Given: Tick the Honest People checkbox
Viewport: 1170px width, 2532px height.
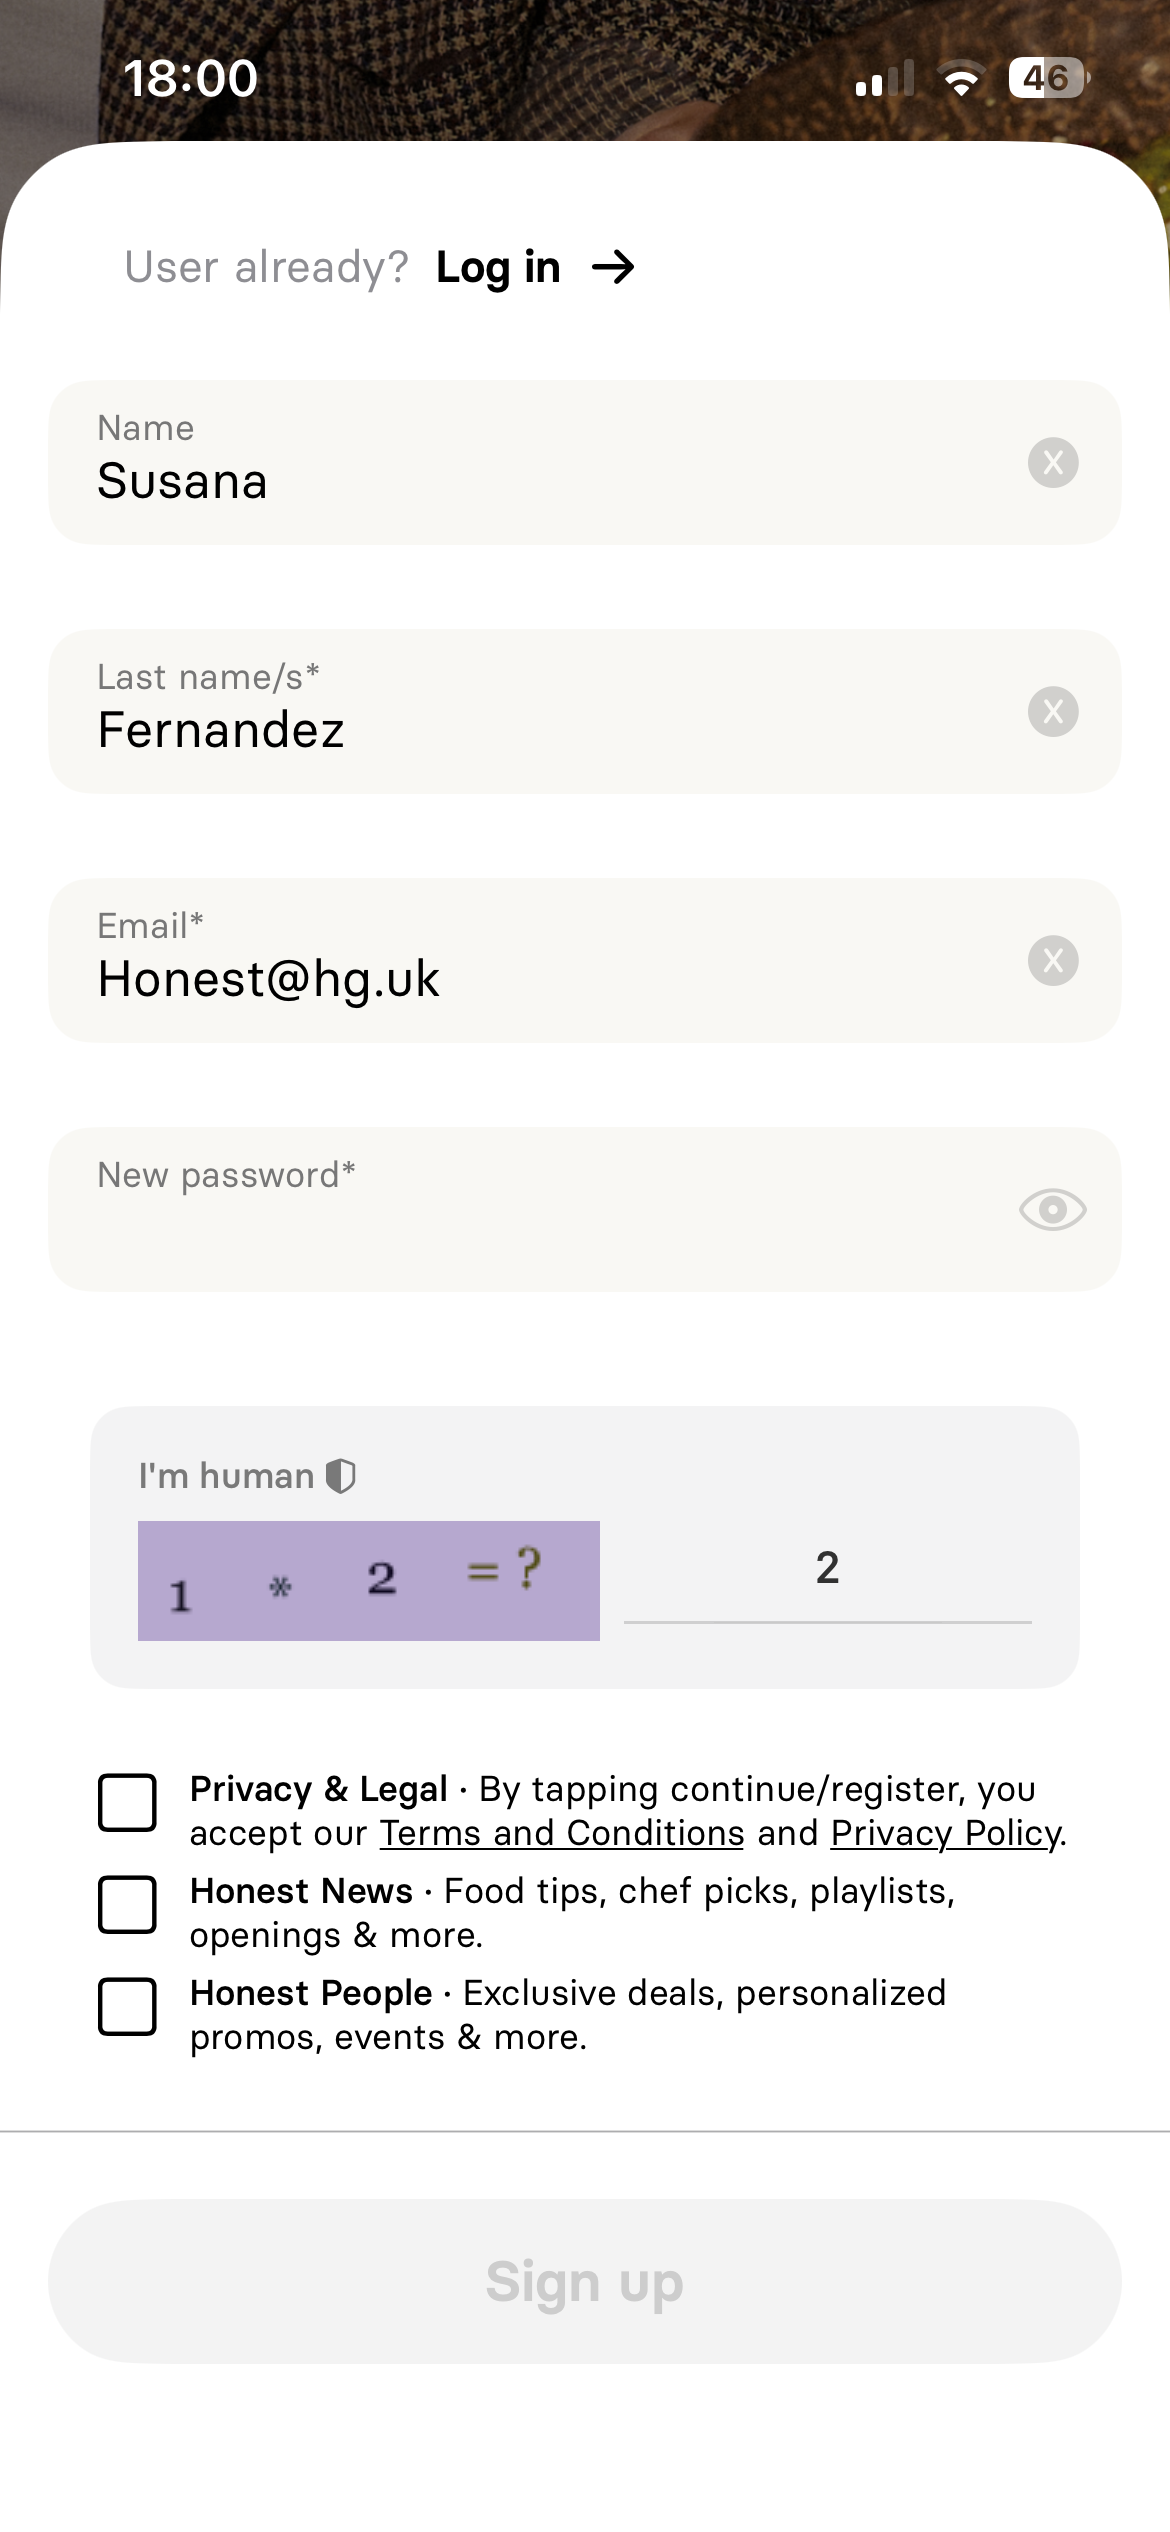Looking at the screenshot, I should (x=127, y=2006).
